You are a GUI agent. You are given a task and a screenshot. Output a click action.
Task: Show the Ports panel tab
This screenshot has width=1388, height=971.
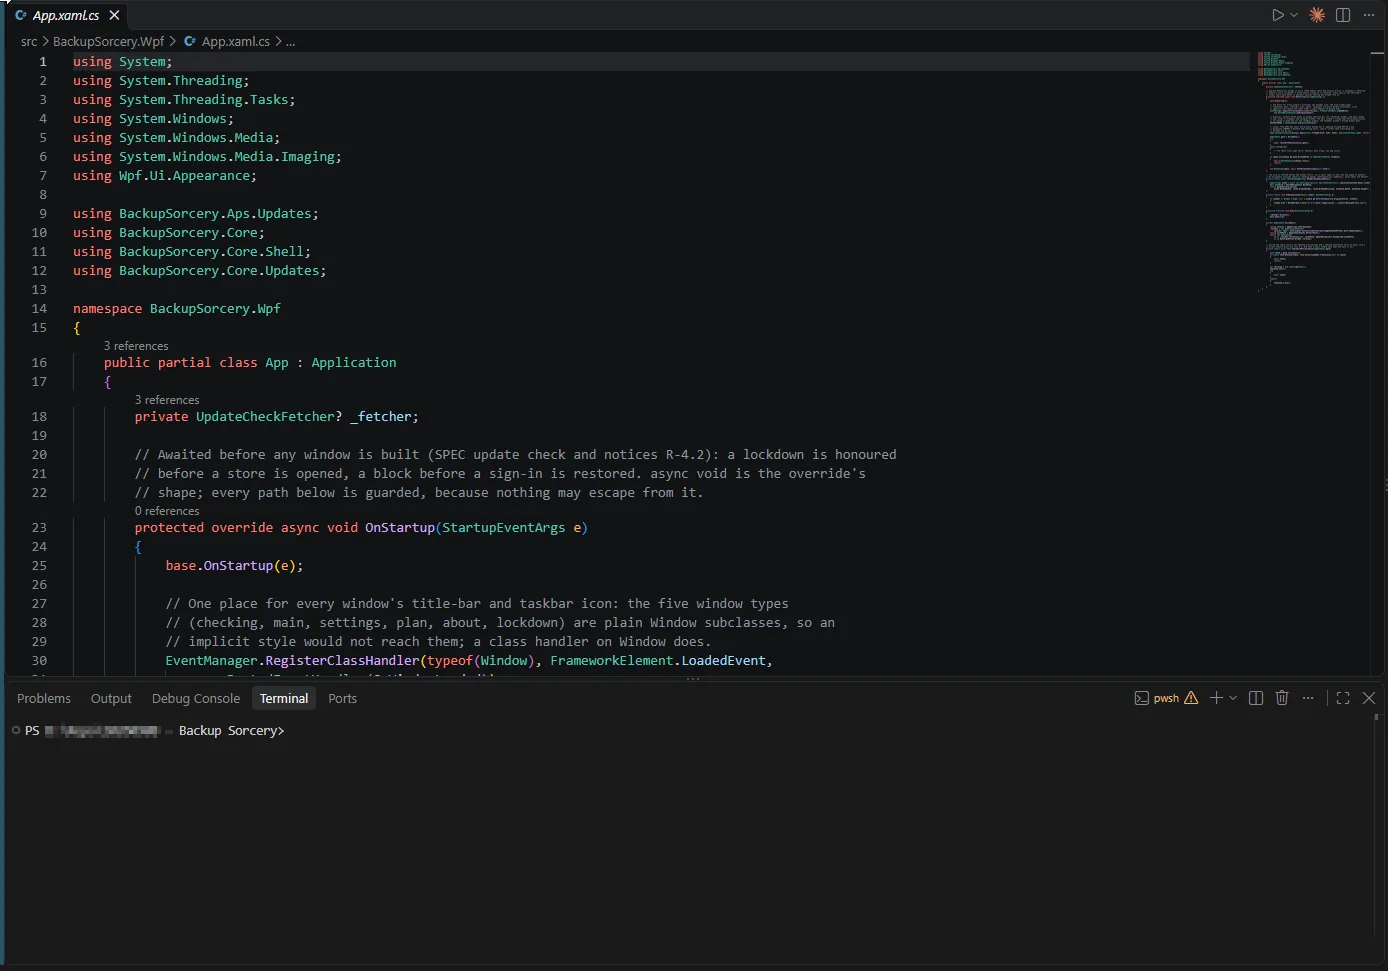coord(342,698)
